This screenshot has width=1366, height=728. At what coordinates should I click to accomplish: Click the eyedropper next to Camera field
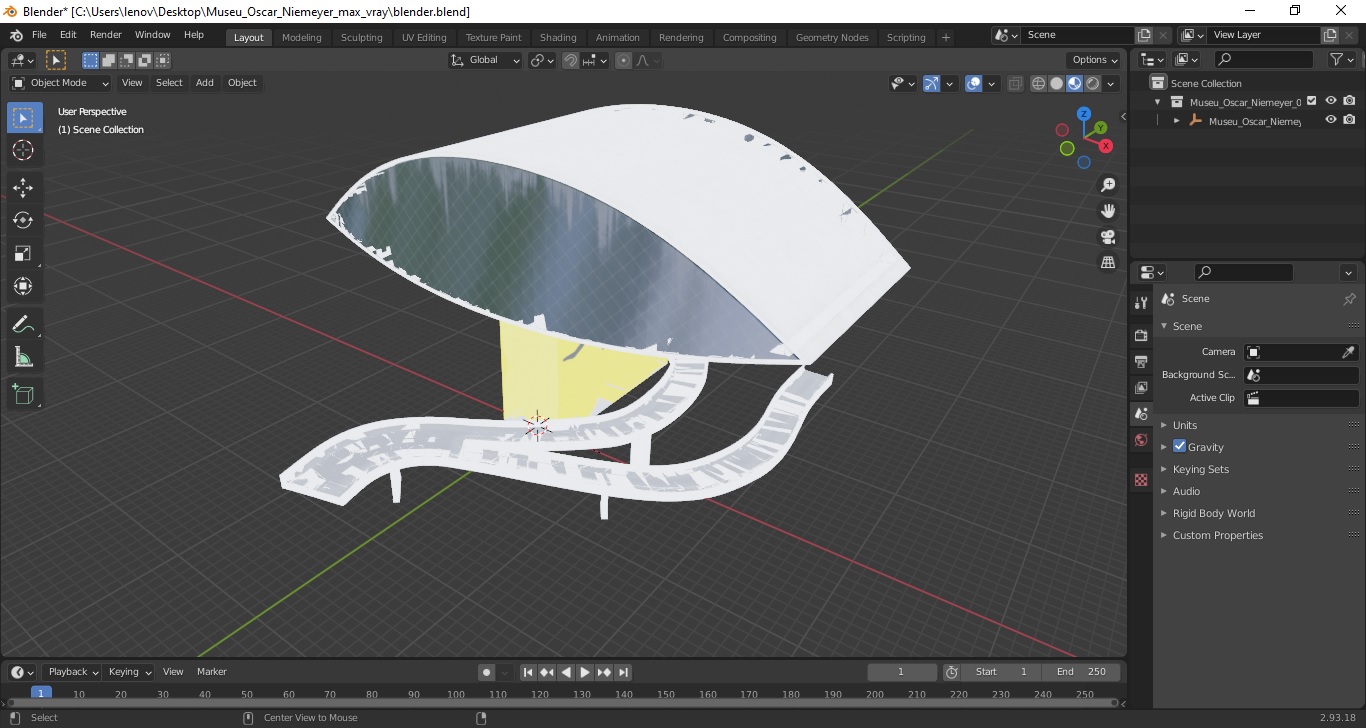[1348, 352]
